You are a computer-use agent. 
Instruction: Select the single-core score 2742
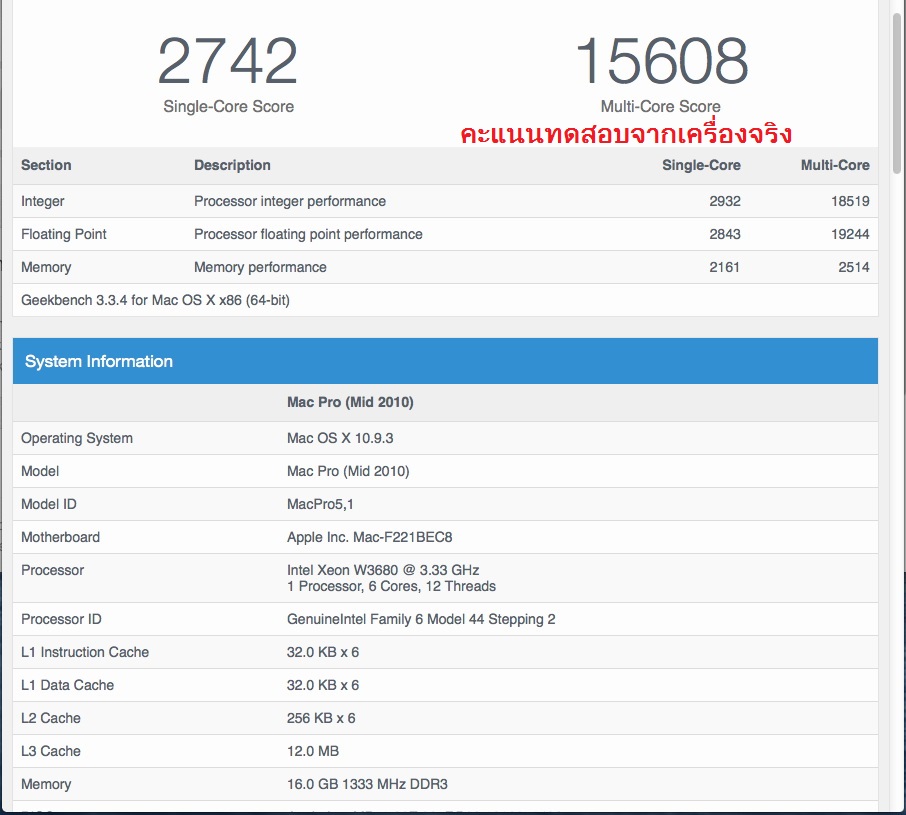tap(228, 61)
